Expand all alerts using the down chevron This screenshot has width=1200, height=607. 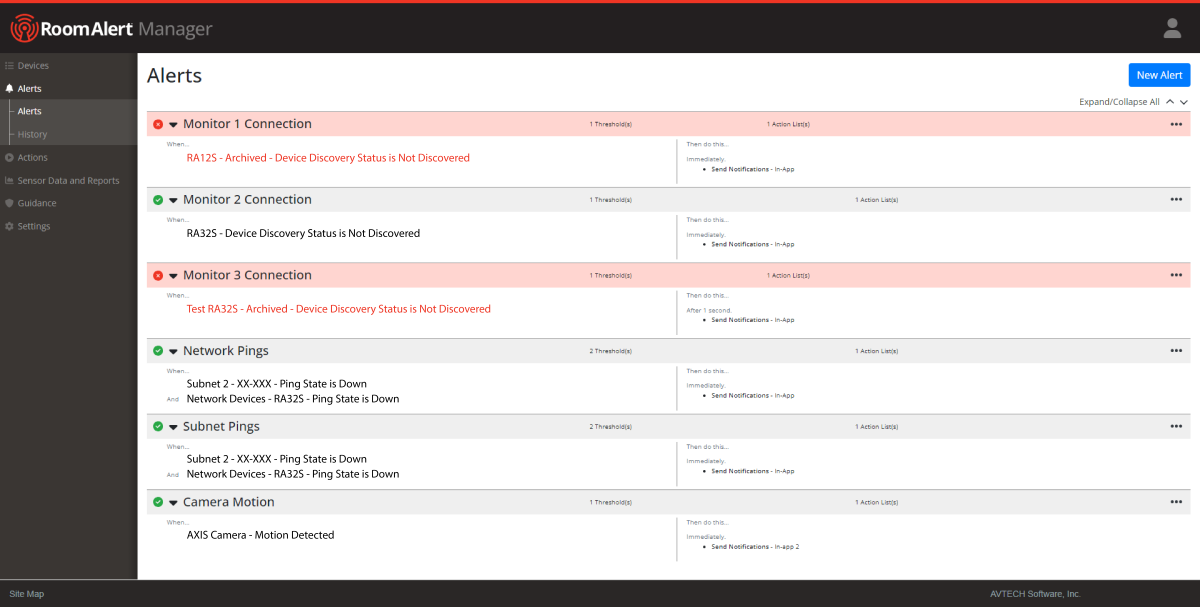pyautogui.click(x=1184, y=101)
